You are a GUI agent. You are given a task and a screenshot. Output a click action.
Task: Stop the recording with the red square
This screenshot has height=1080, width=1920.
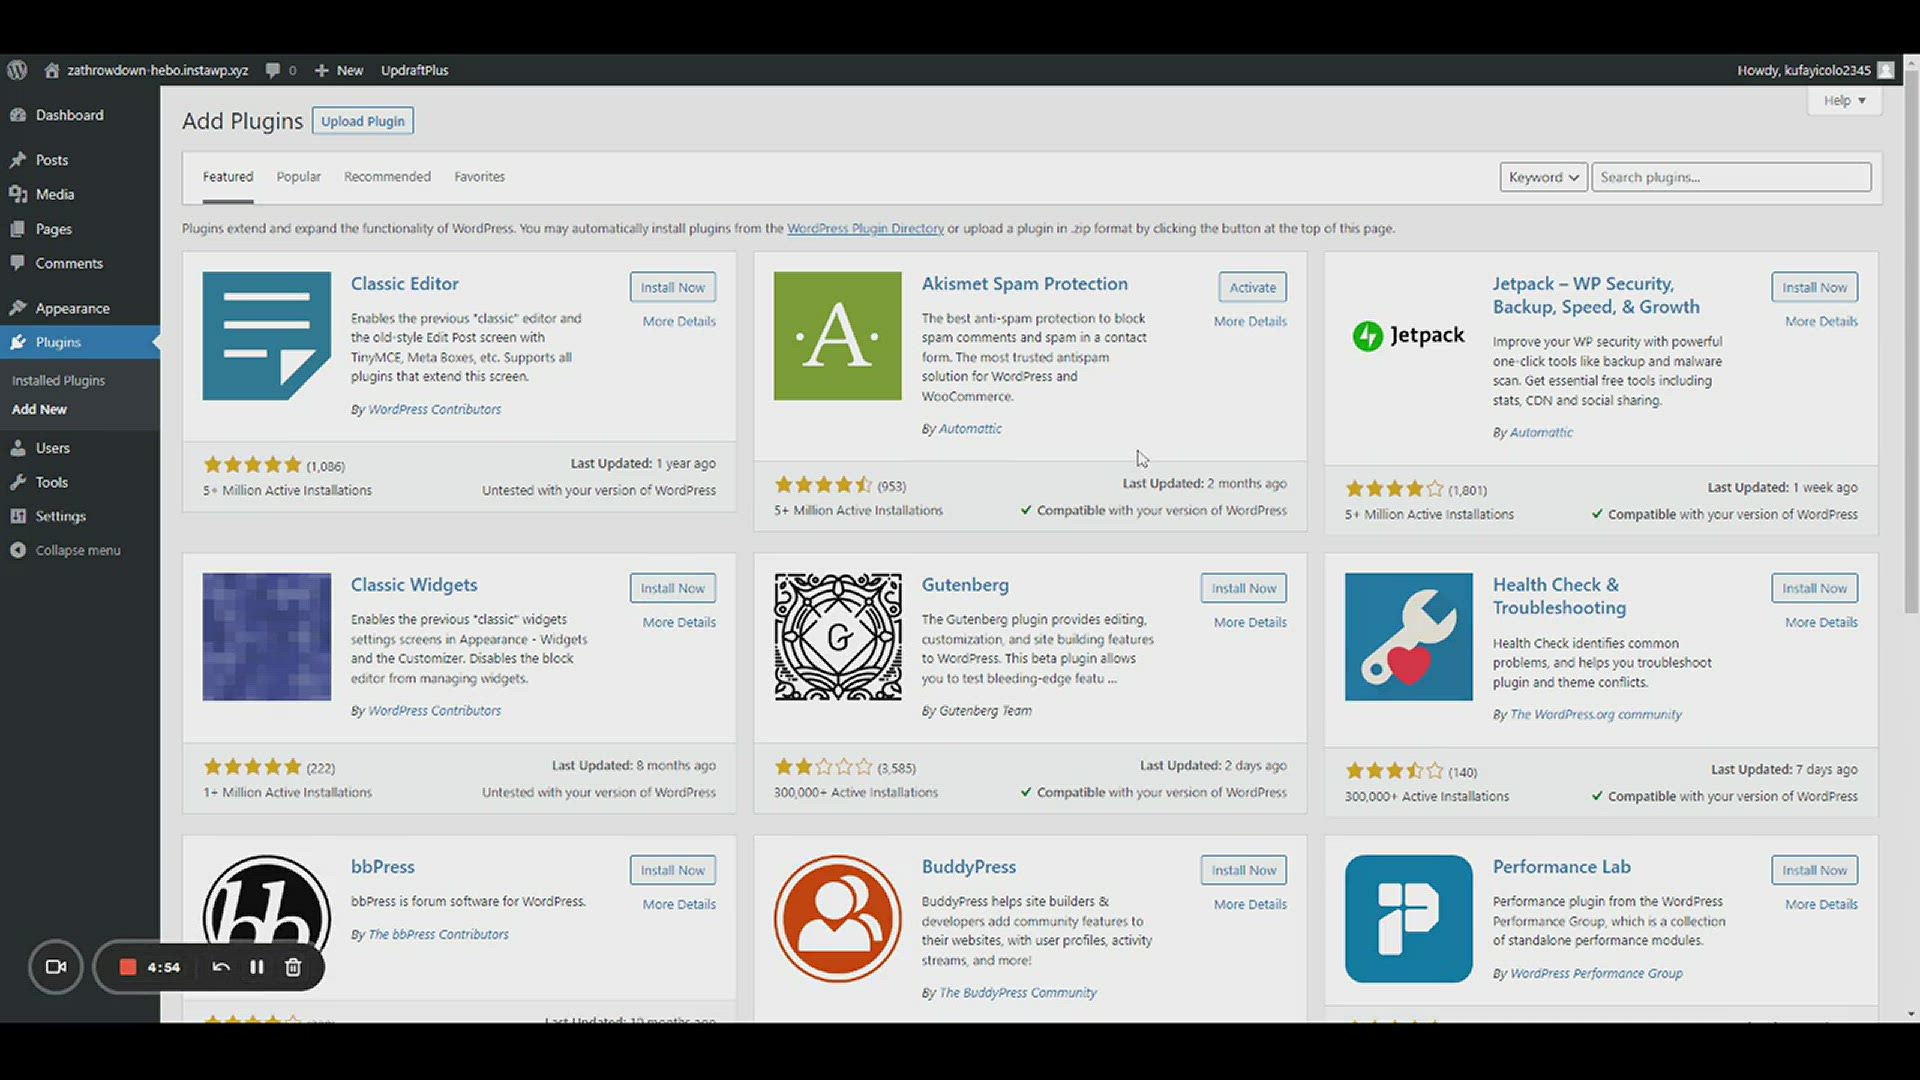pos(128,967)
